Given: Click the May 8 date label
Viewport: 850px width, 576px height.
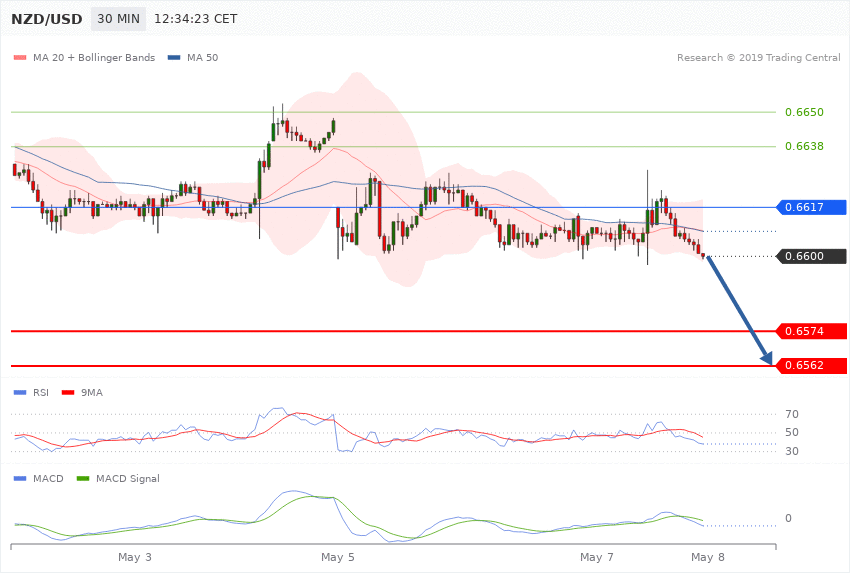Looking at the screenshot, I should 707,557.
